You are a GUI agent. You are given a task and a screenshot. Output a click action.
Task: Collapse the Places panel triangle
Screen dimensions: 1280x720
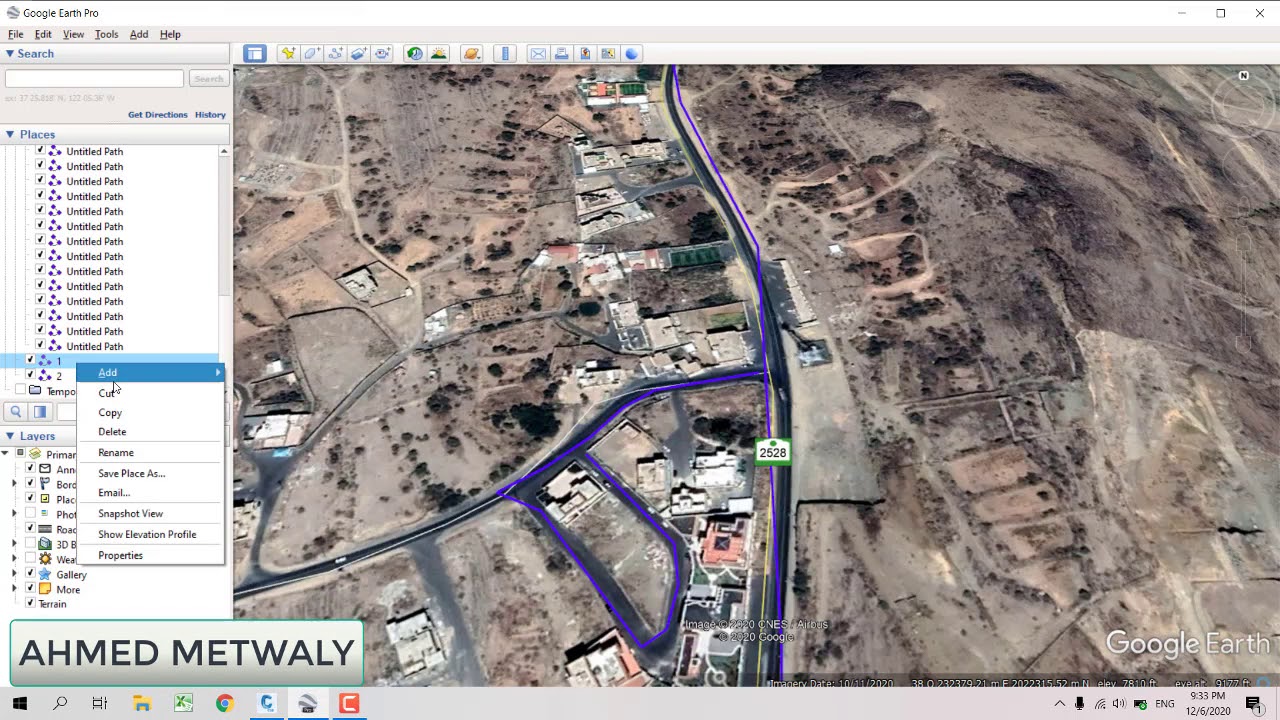tap(10, 134)
